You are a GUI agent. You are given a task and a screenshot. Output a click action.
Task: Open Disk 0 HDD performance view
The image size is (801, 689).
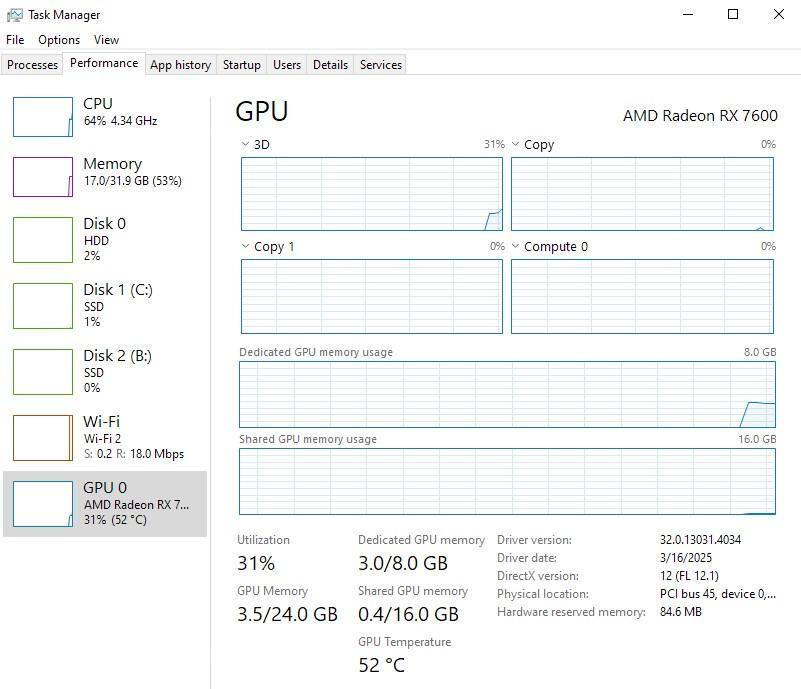(x=43, y=239)
